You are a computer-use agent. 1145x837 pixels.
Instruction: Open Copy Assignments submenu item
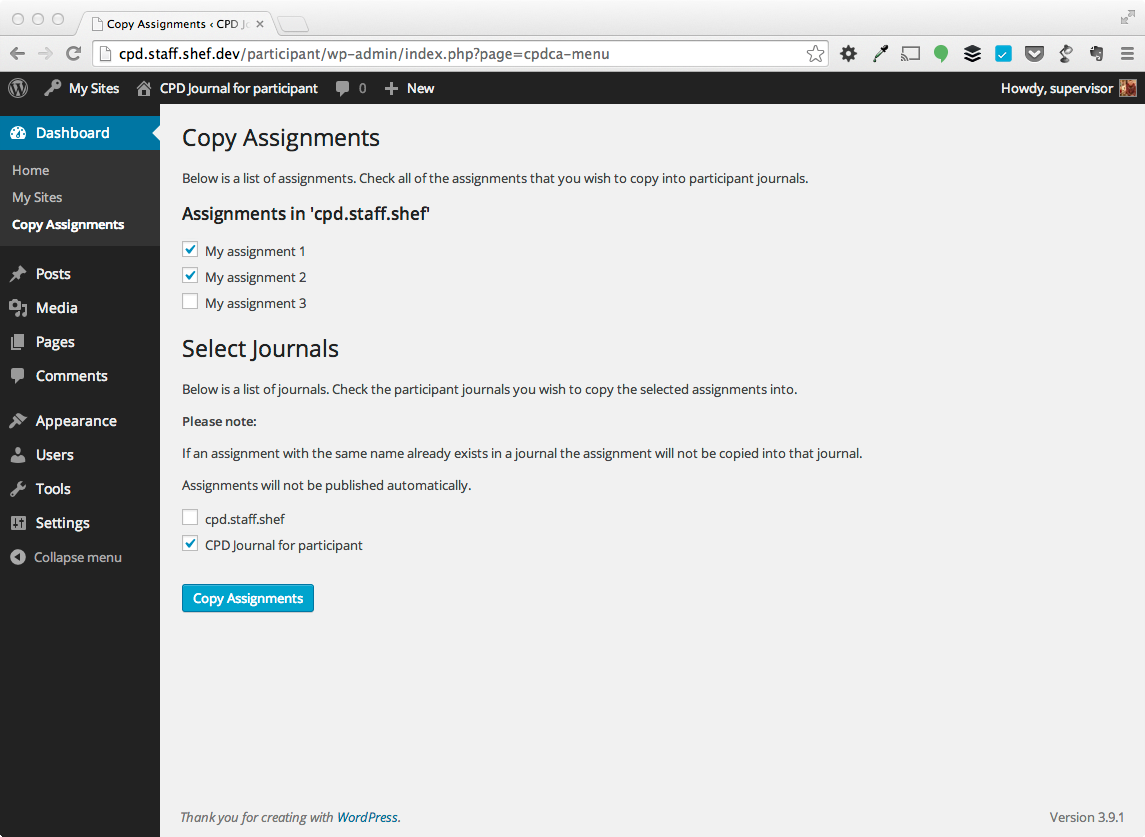pyautogui.click(x=68, y=224)
